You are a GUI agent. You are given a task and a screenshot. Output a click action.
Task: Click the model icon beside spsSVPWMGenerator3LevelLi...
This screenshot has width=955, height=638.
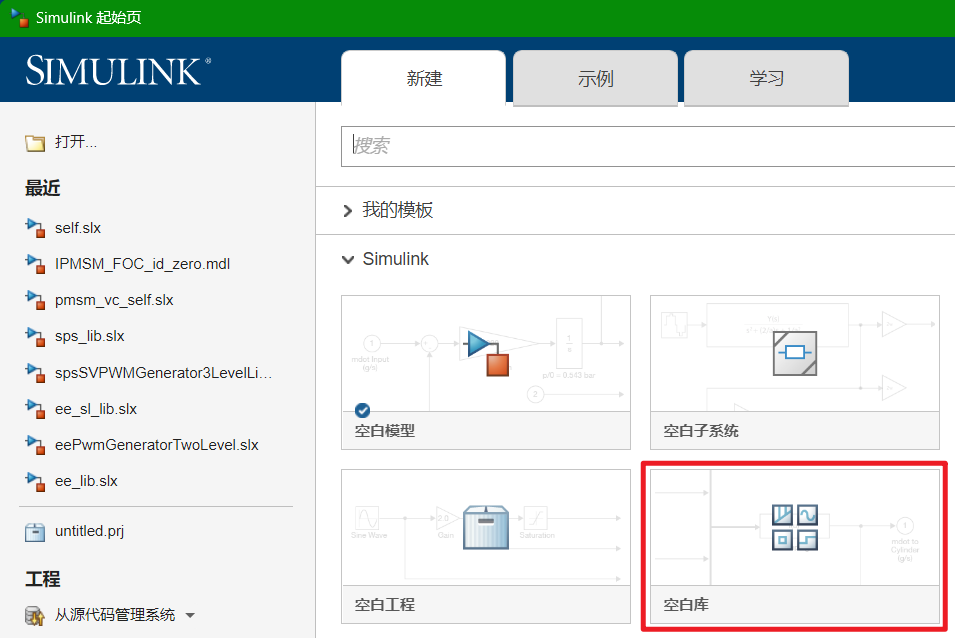[x=35, y=373]
